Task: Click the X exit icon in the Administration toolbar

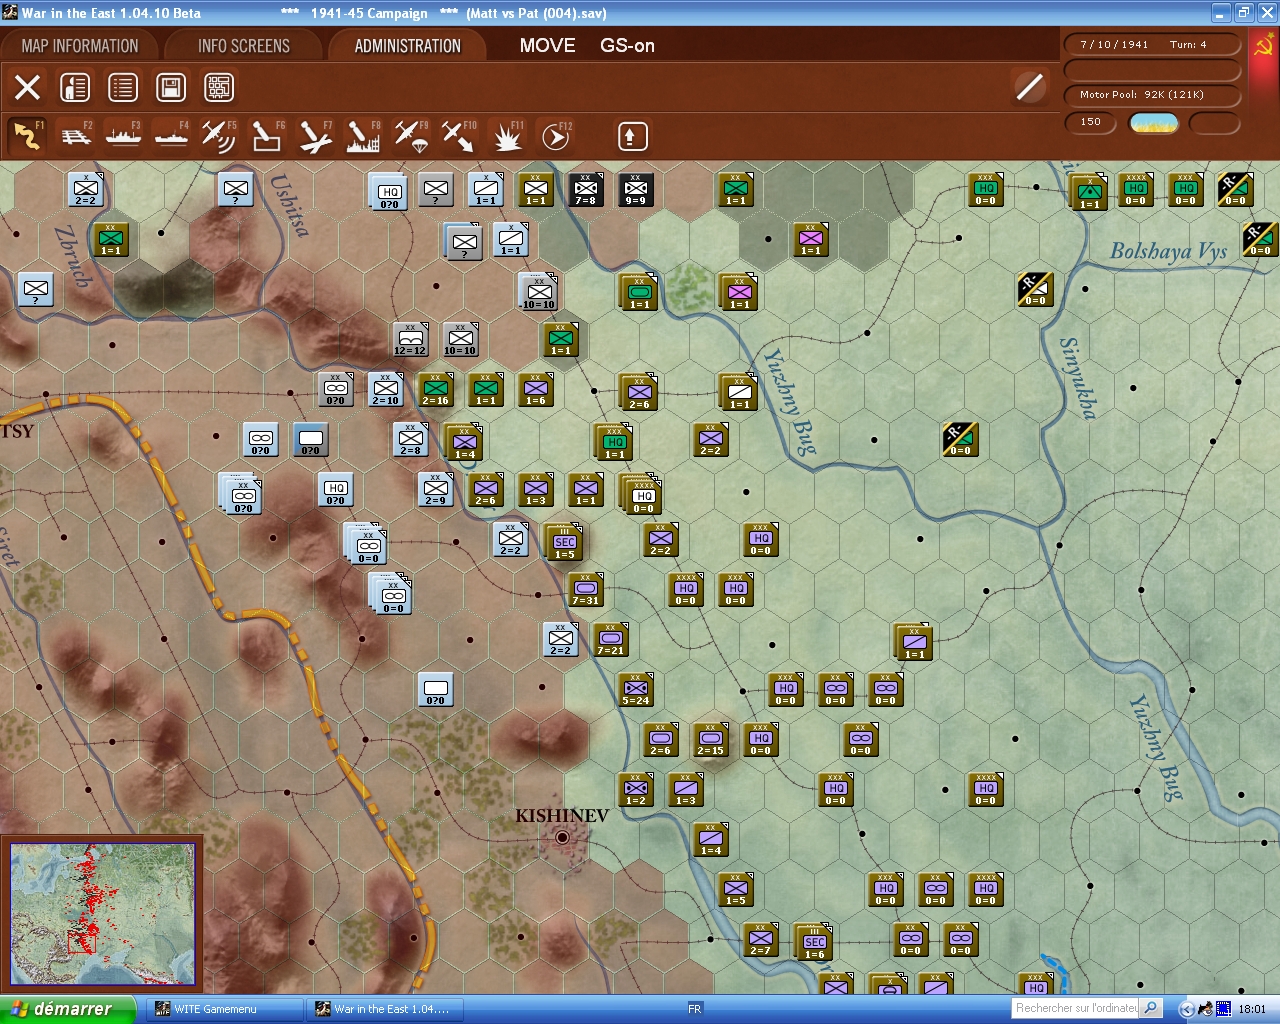Action: pos(28,88)
